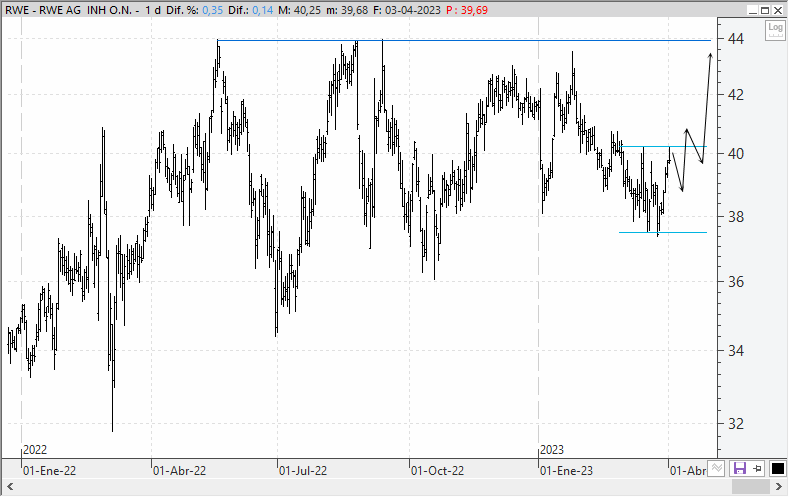Click the '01-Jul-22' date label

click(303, 471)
